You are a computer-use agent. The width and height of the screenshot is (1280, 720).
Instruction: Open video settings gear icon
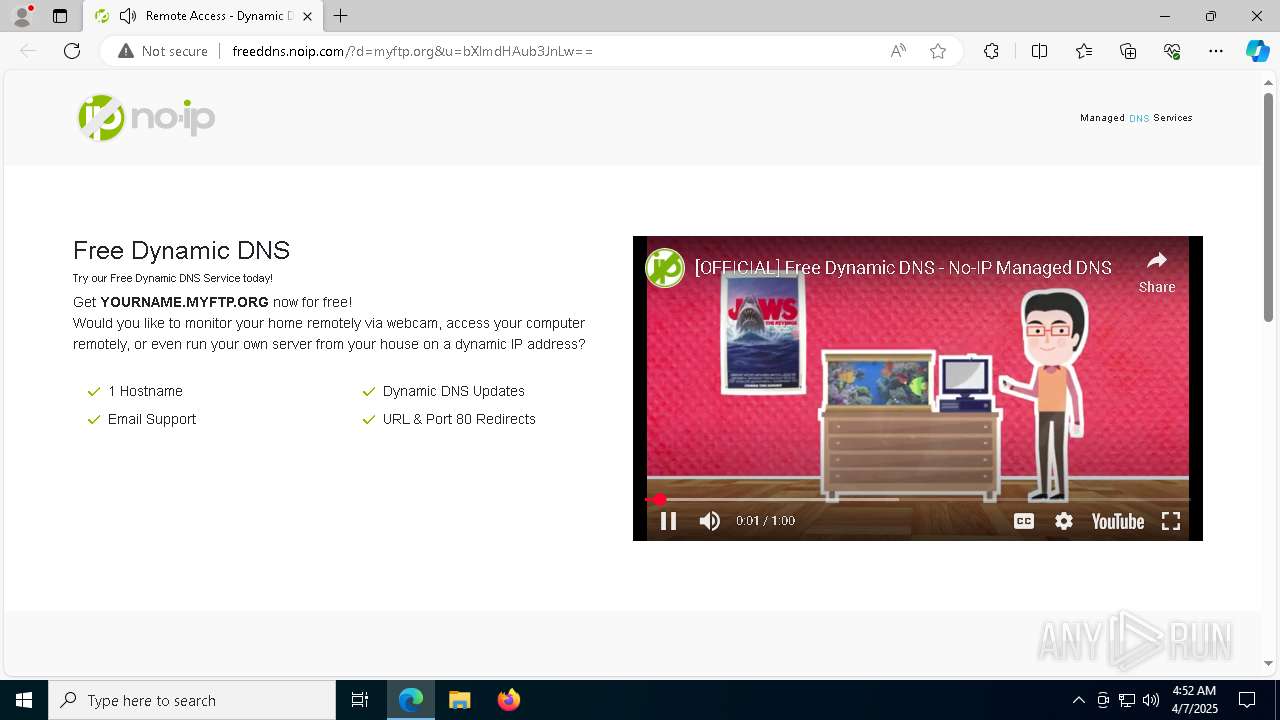click(x=1064, y=521)
